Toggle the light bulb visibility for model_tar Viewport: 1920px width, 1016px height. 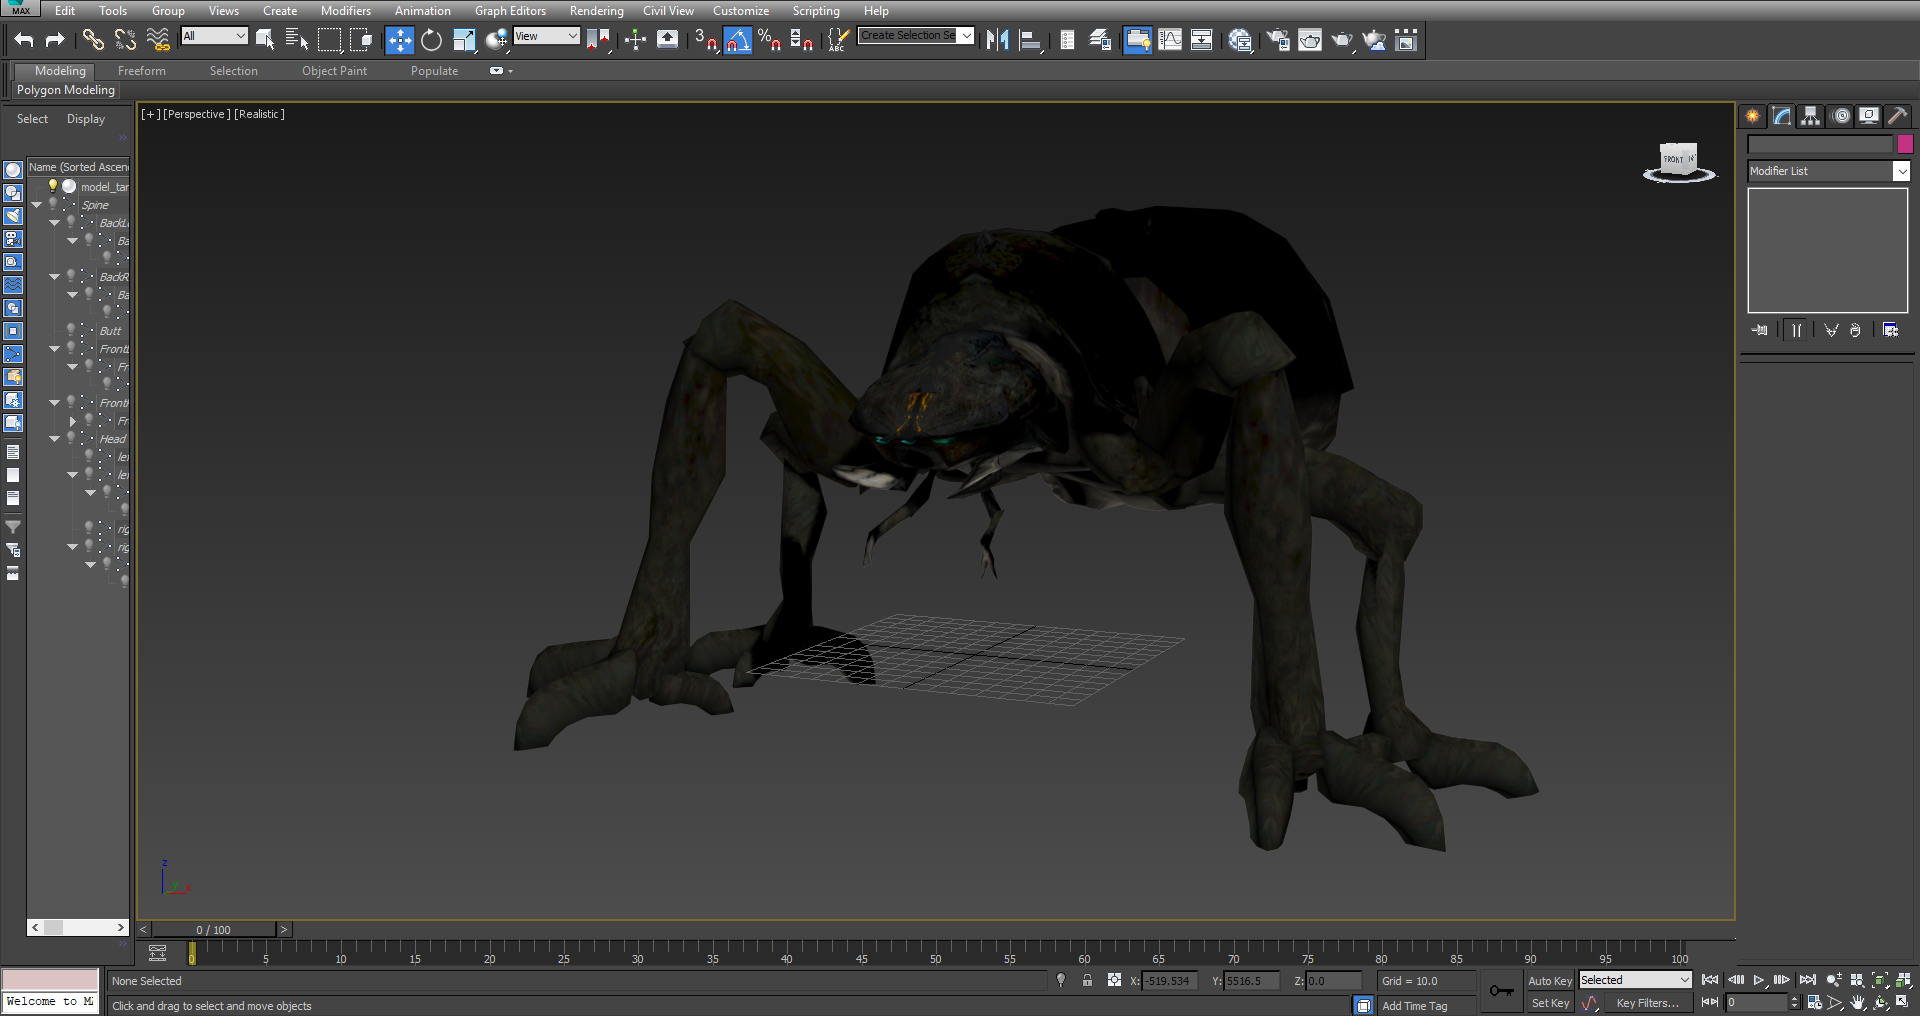[53, 186]
